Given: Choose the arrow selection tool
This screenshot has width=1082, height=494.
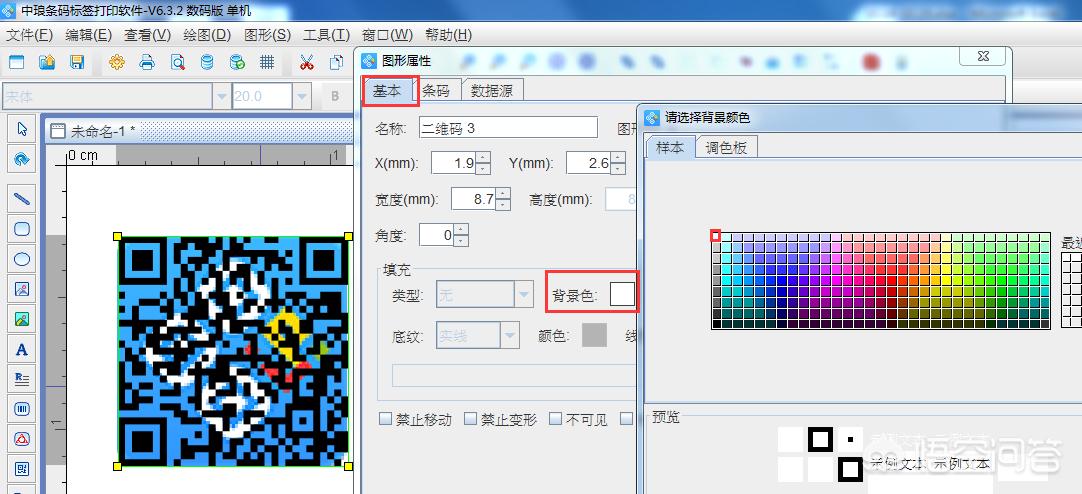Looking at the screenshot, I should click(x=22, y=129).
